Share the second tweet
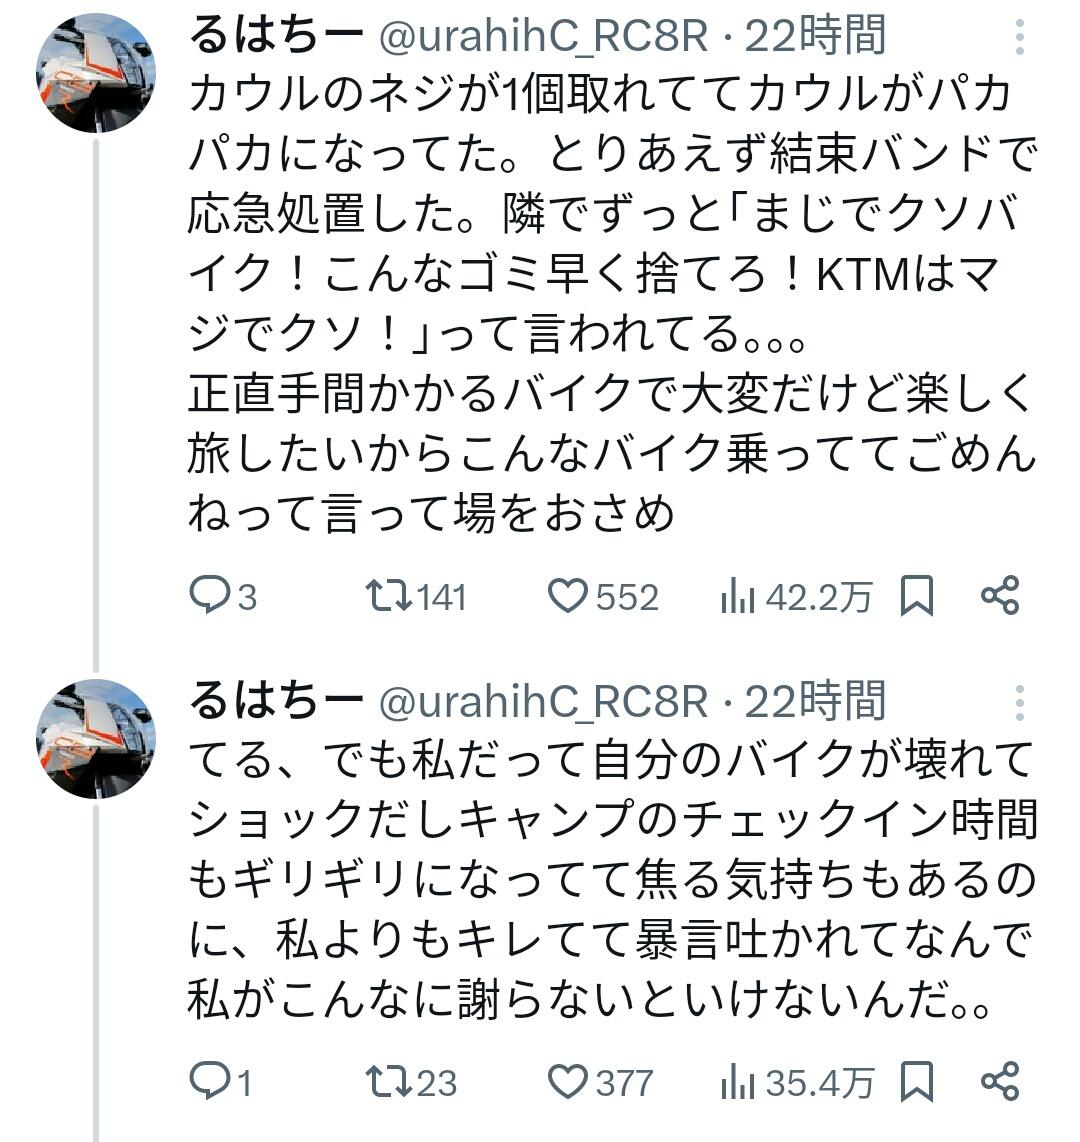The image size is (1080, 1142). click(x=1000, y=1081)
